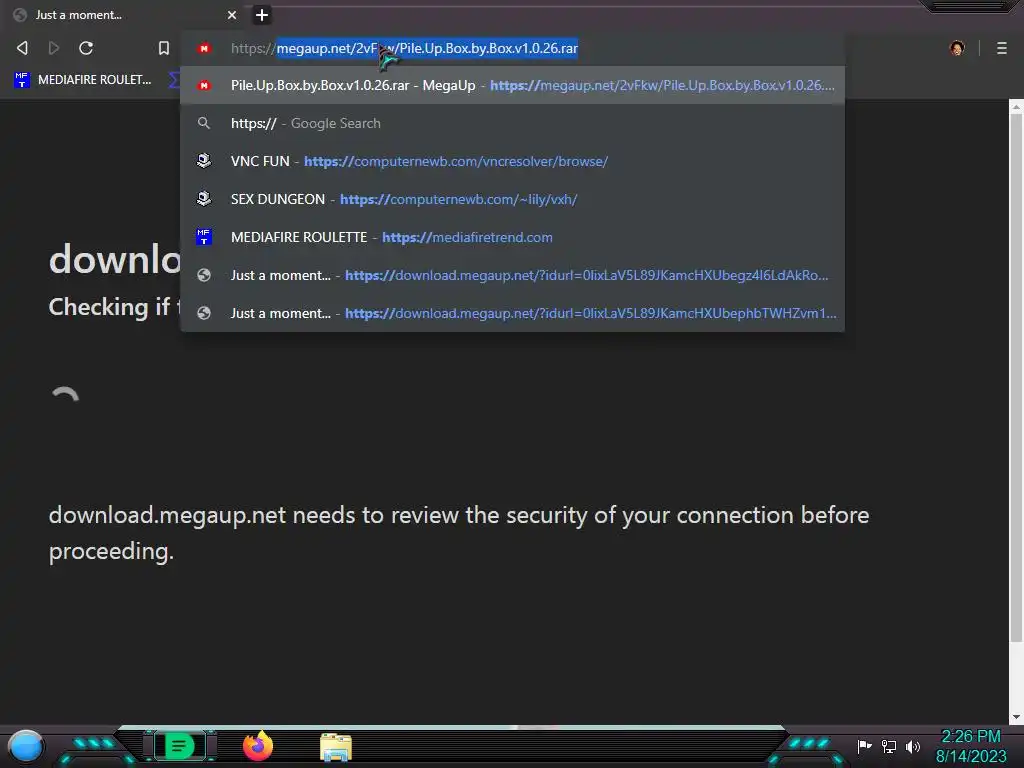Open the Start orb on the taskbar

25,747
